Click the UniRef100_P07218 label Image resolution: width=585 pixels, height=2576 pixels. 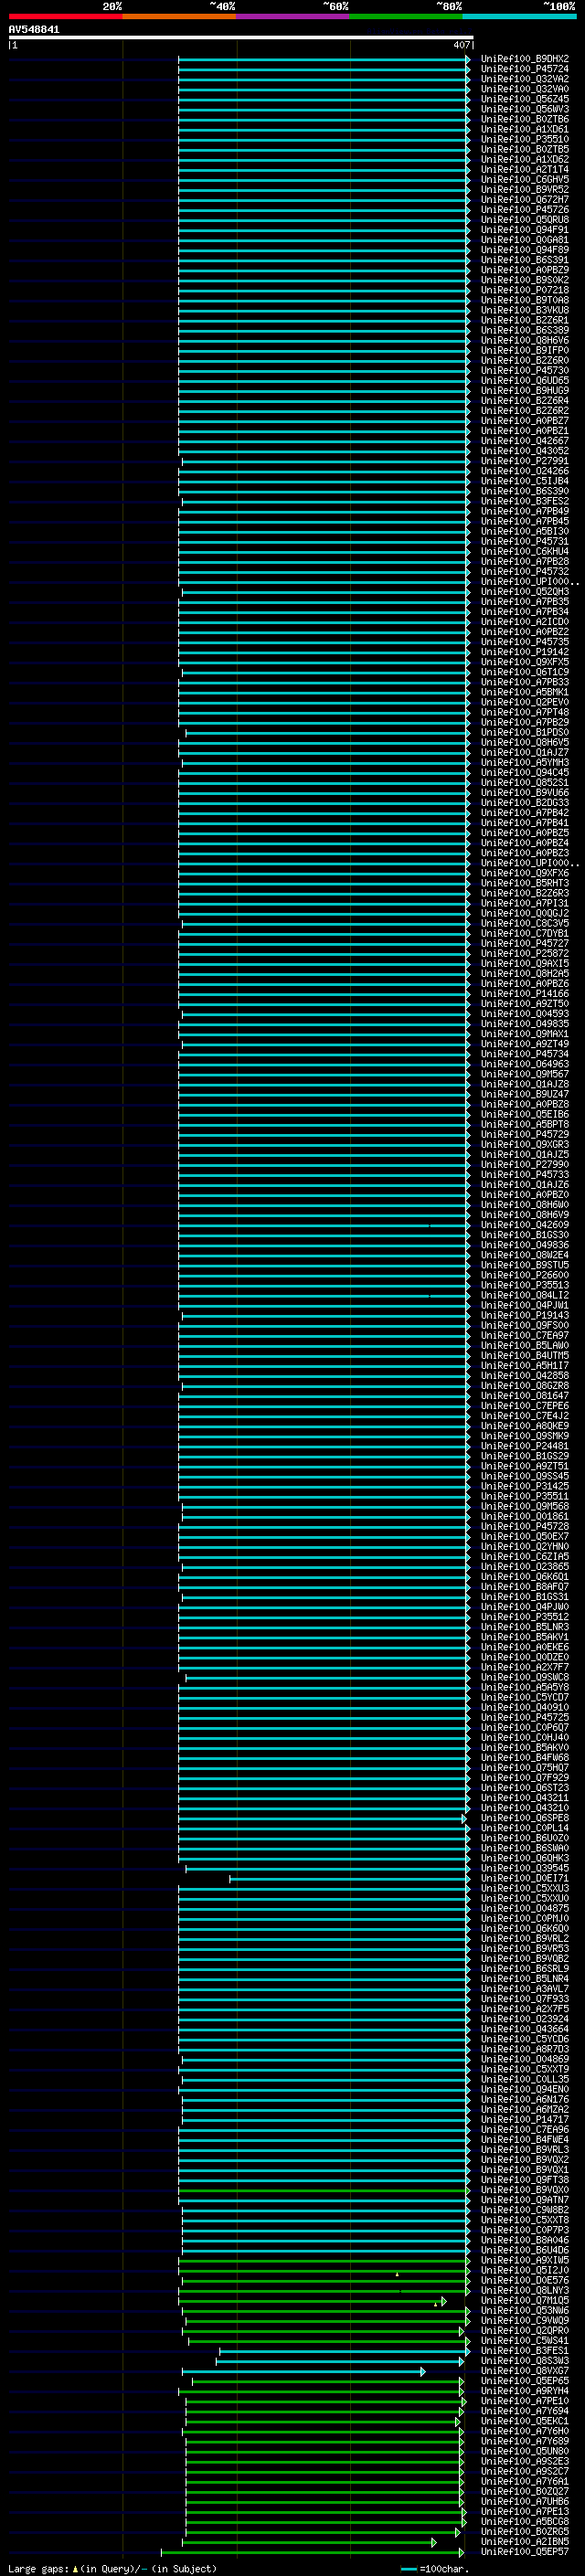[524, 290]
